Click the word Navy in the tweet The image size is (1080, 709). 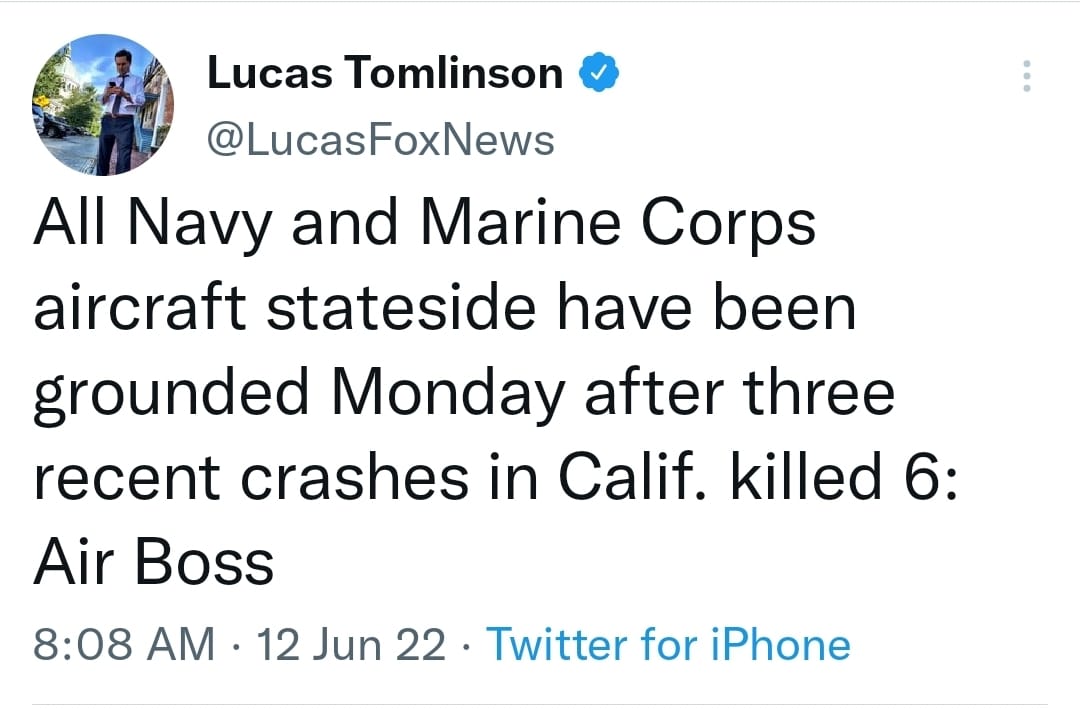(199, 224)
